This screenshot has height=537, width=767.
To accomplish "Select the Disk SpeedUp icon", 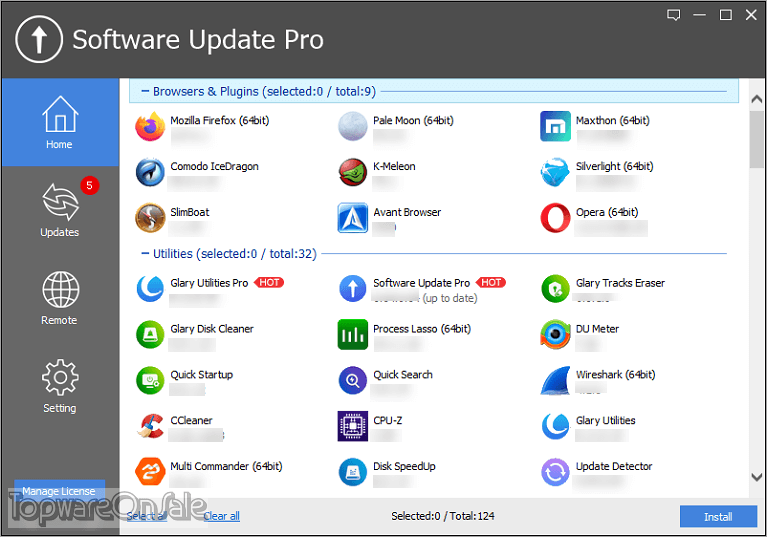I will click(x=352, y=472).
